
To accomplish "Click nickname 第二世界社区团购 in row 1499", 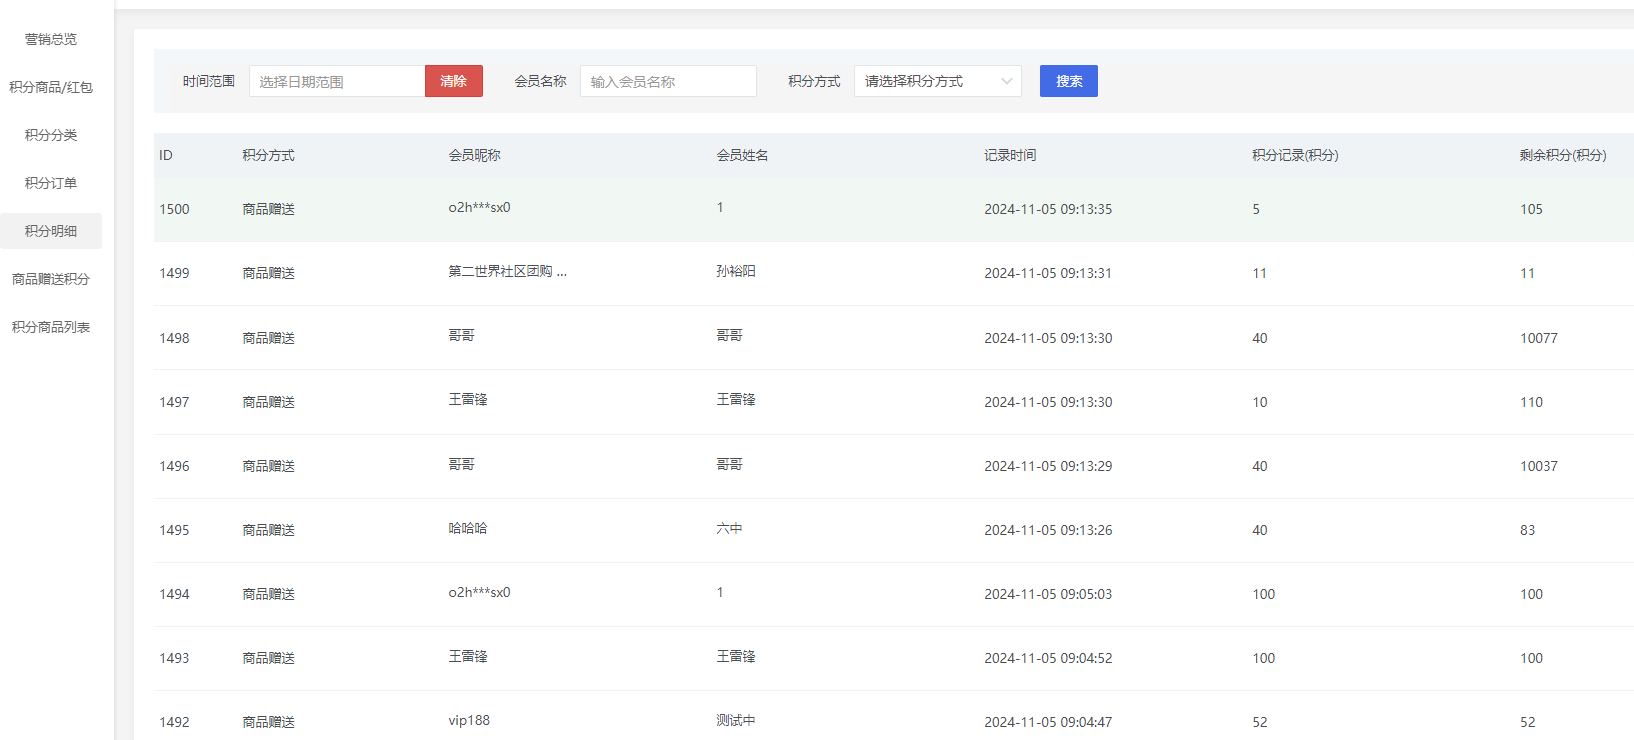I will 507,271.
